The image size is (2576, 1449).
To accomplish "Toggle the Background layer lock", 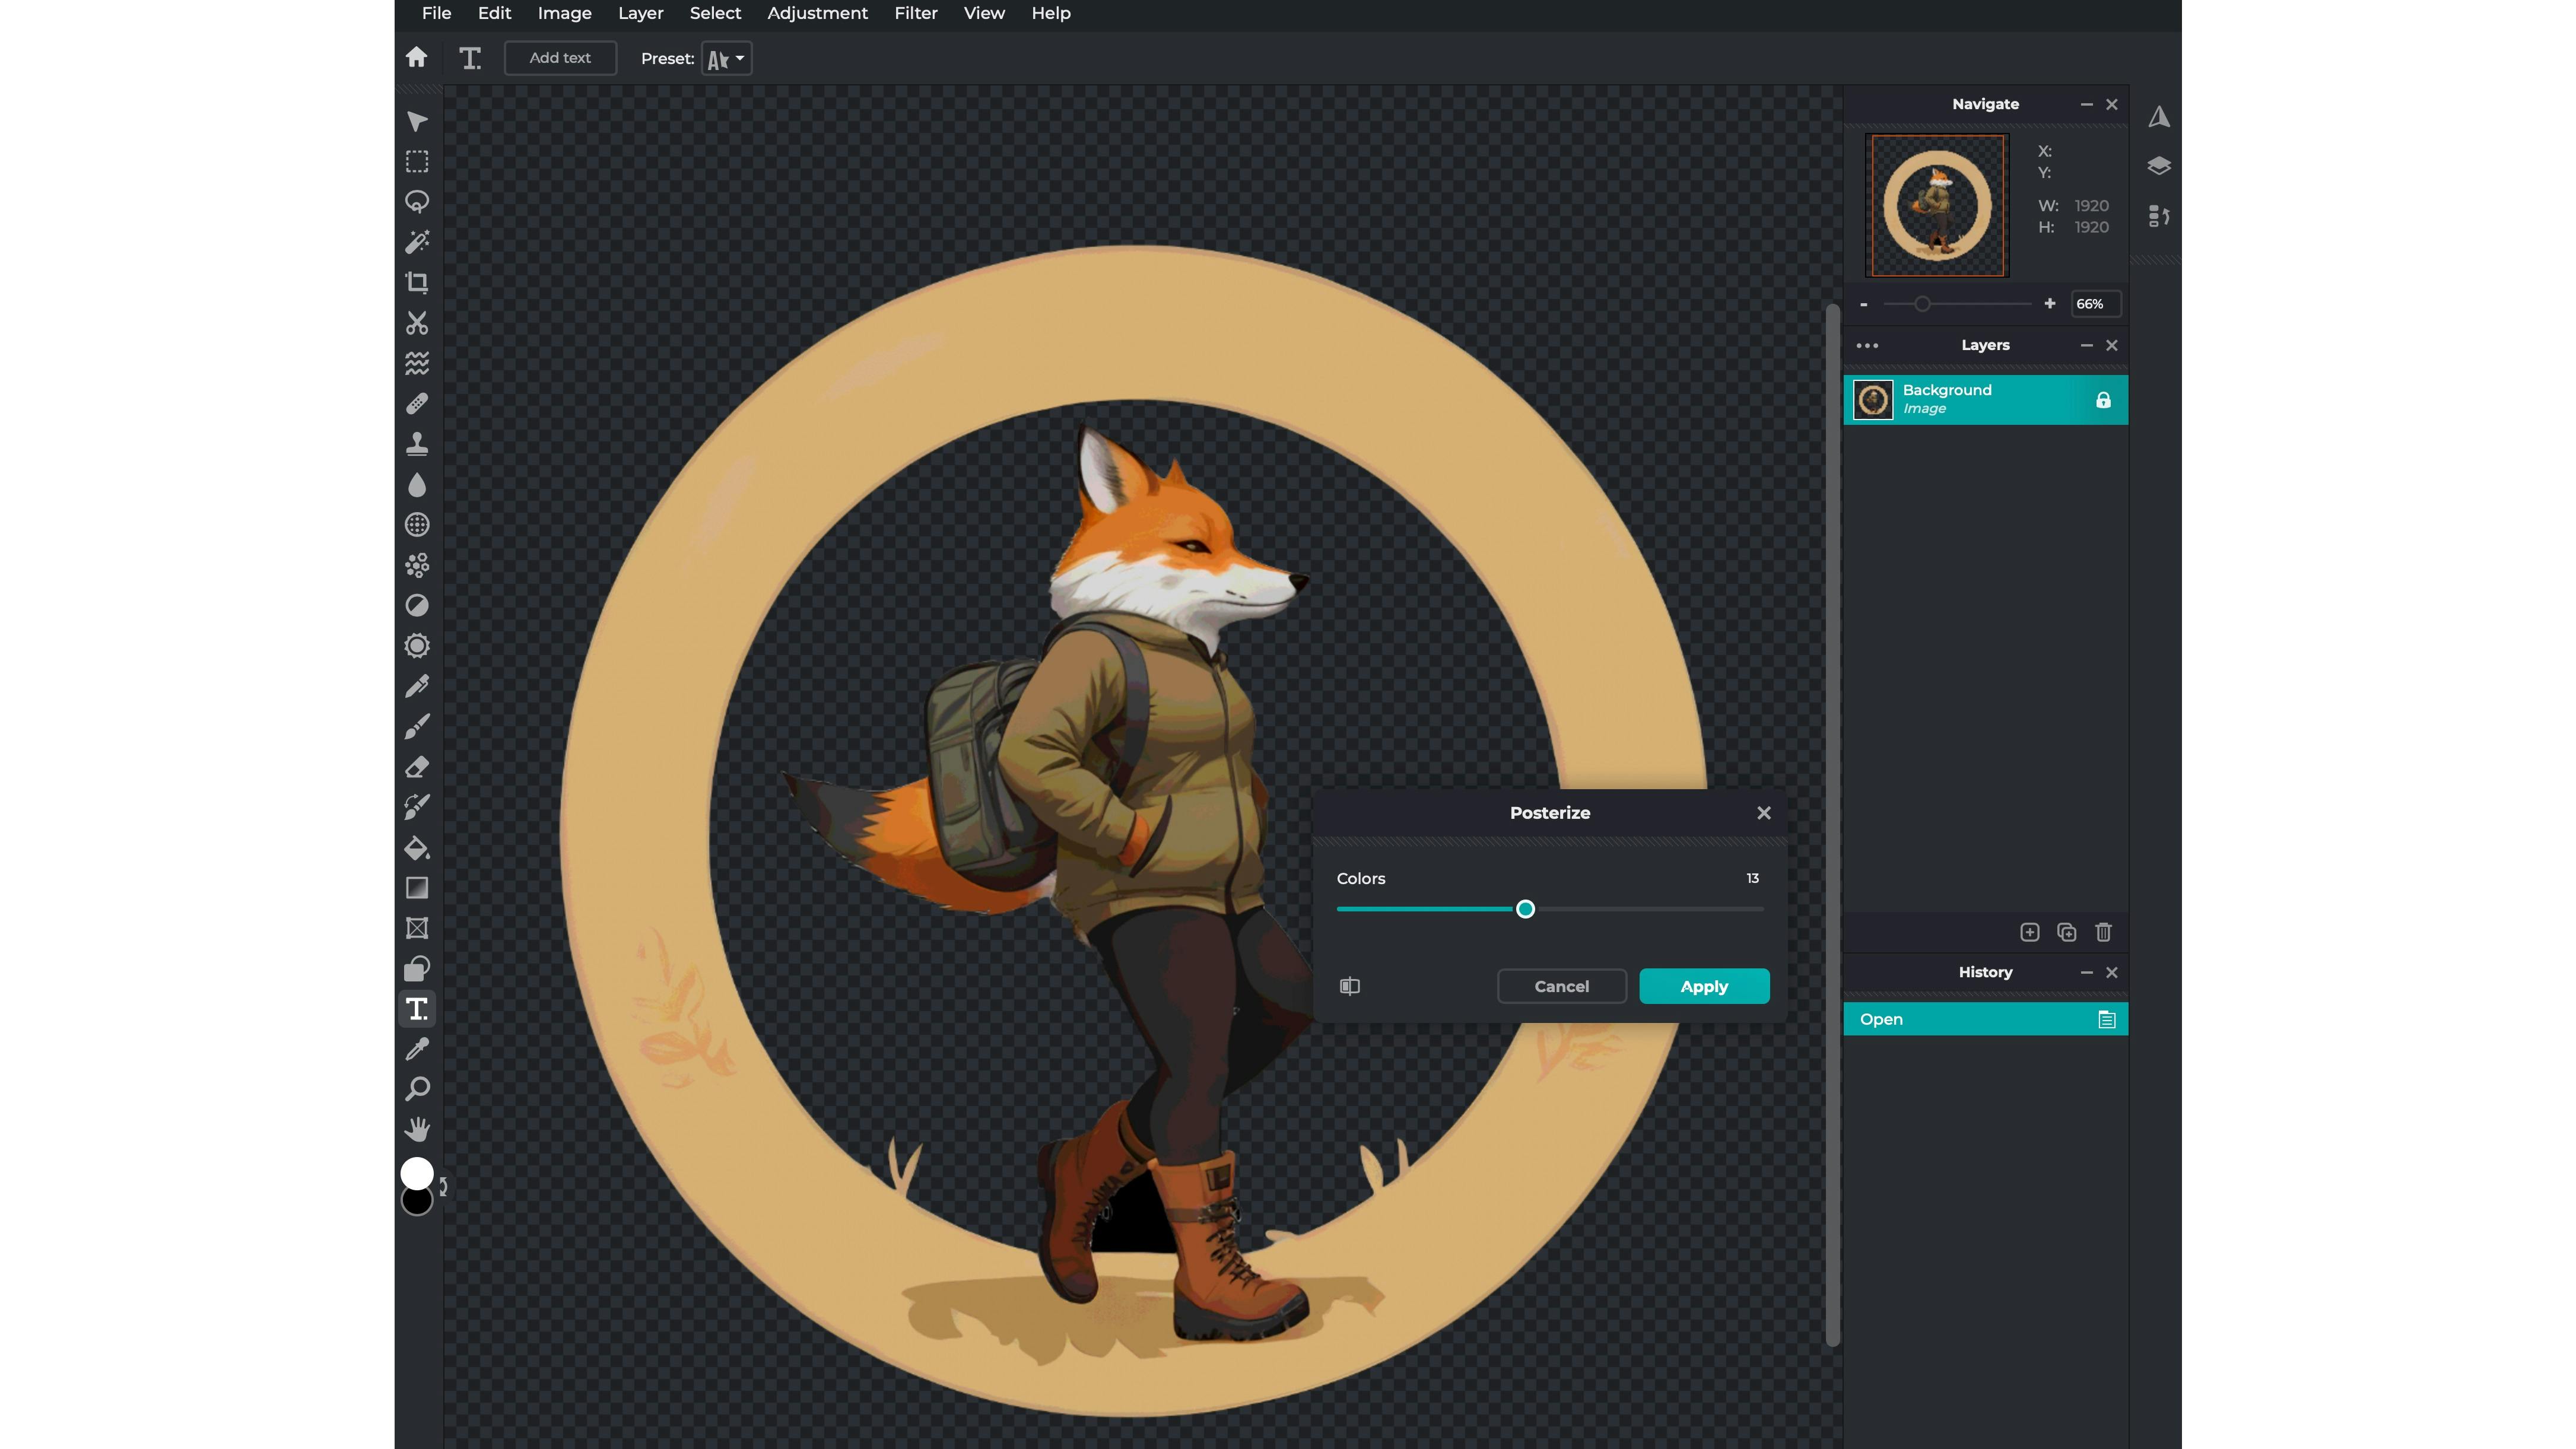I will (x=2103, y=400).
